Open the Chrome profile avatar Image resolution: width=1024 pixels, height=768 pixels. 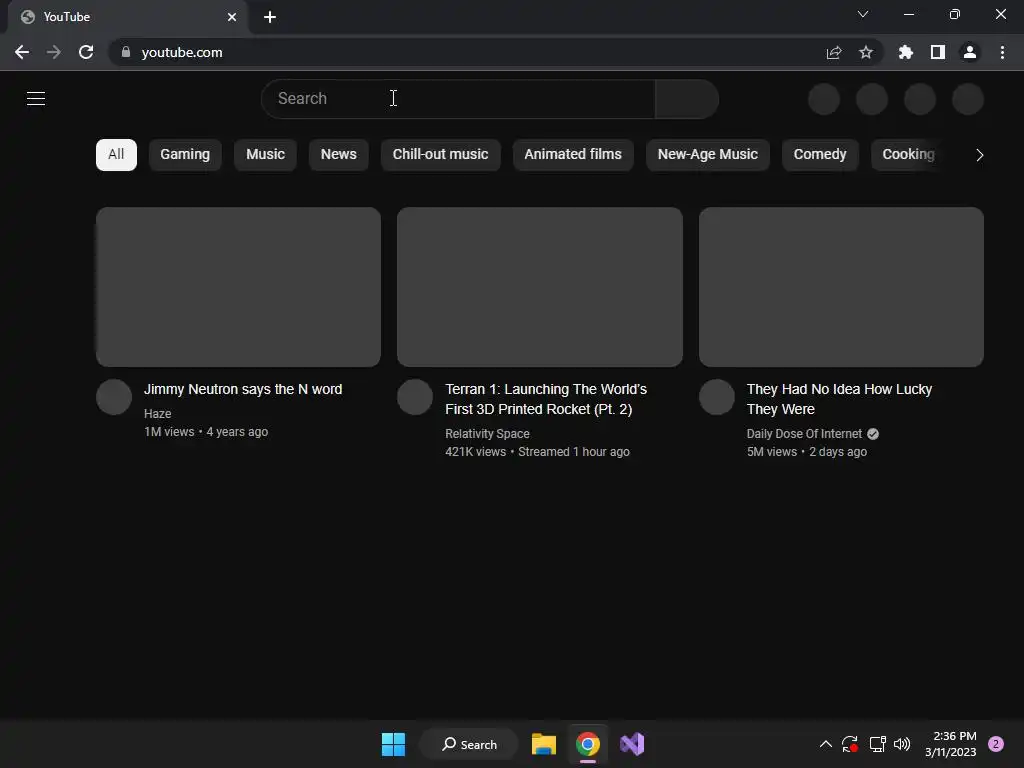click(970, 52)
